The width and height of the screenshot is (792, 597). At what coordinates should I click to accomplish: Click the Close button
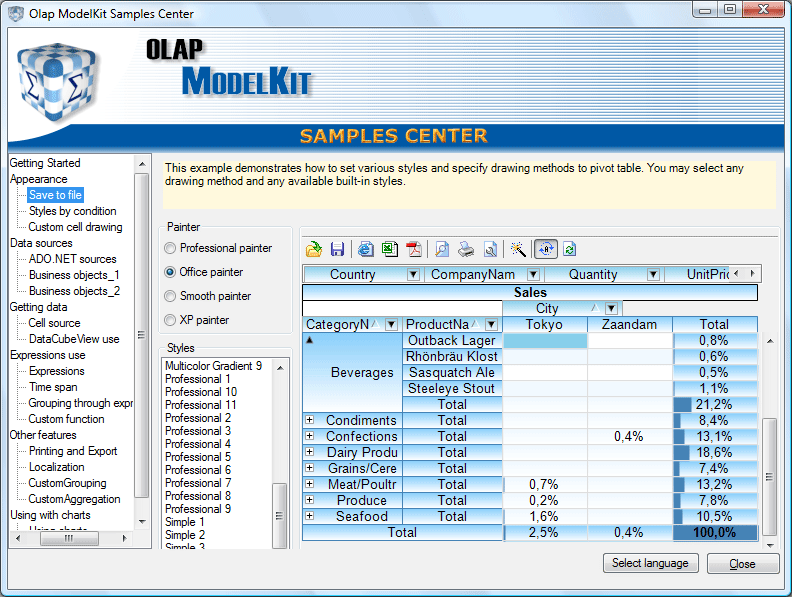point(742,564)
